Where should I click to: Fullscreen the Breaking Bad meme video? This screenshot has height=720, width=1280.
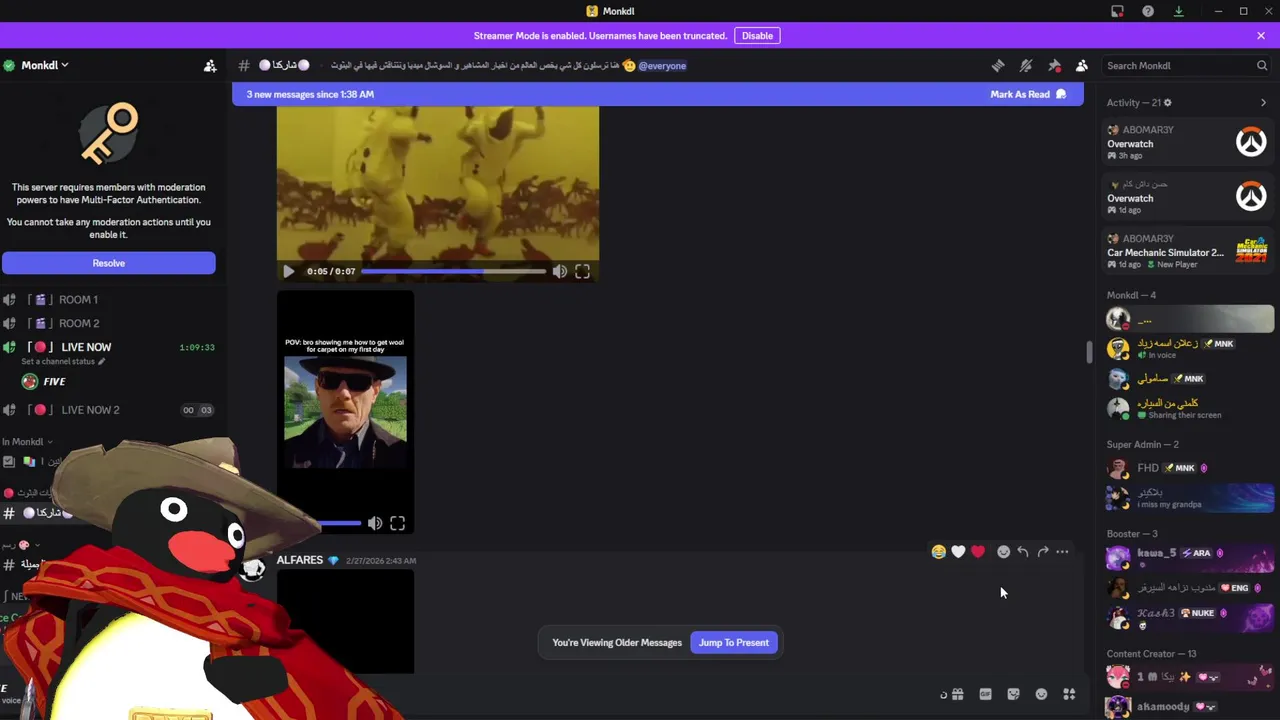tap(397, 523)
